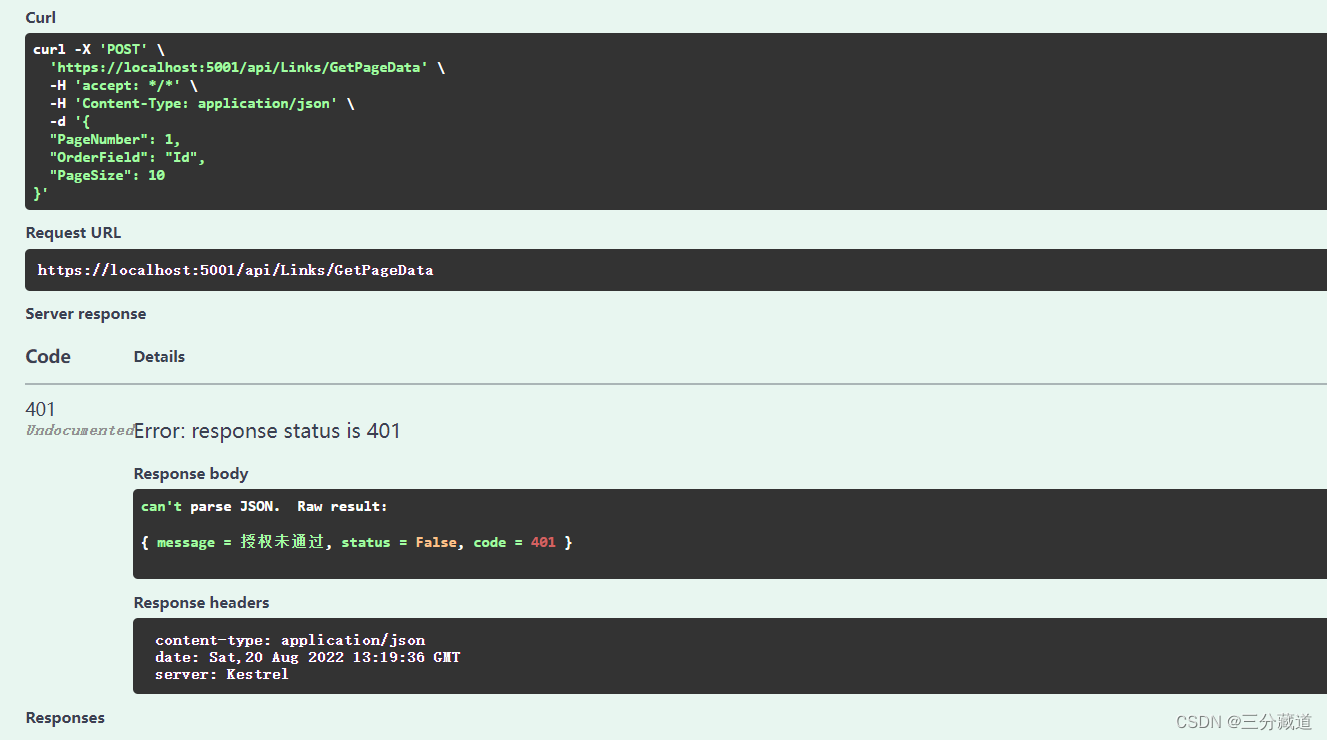The width and height of the screenshot is (1327, 740).
Task: Click the GetPageData URL inside curl command
Action: [239, 67]
